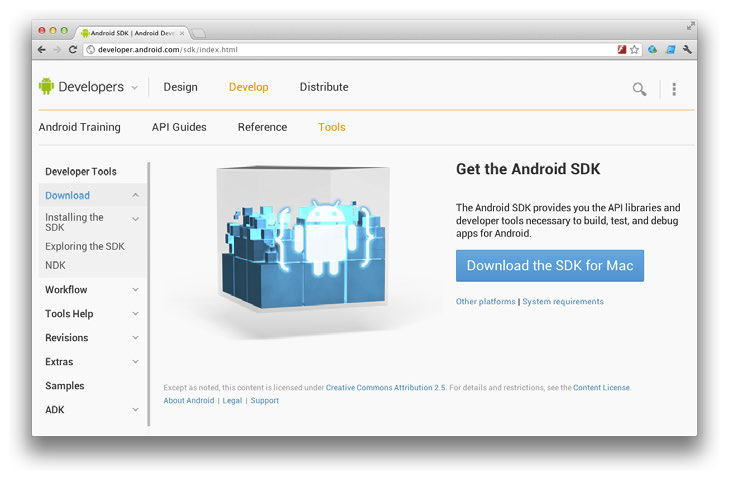The width and height of the screenshot is (729, 480).
Task: Expand the Tools Help sidebar section
Action: coord(136,314)
